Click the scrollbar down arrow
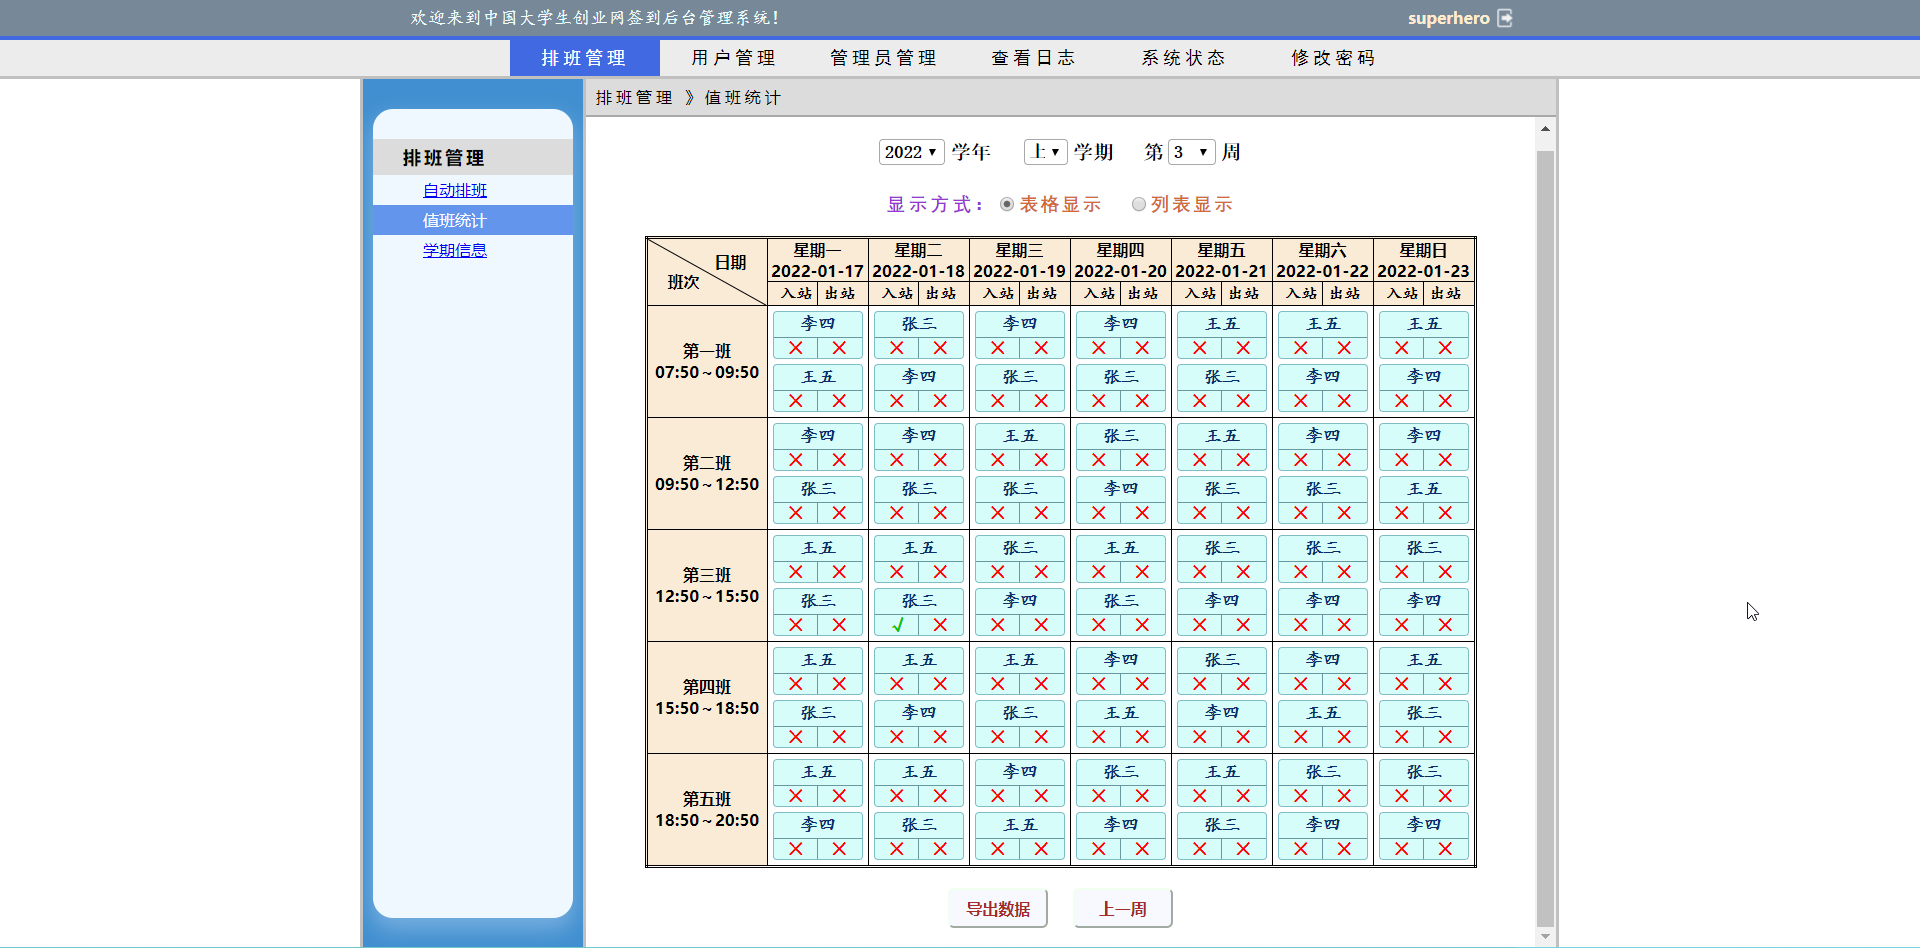The width and height of the screenshot is (1920, 948). pyautogui.click(x=1545, y=937)
